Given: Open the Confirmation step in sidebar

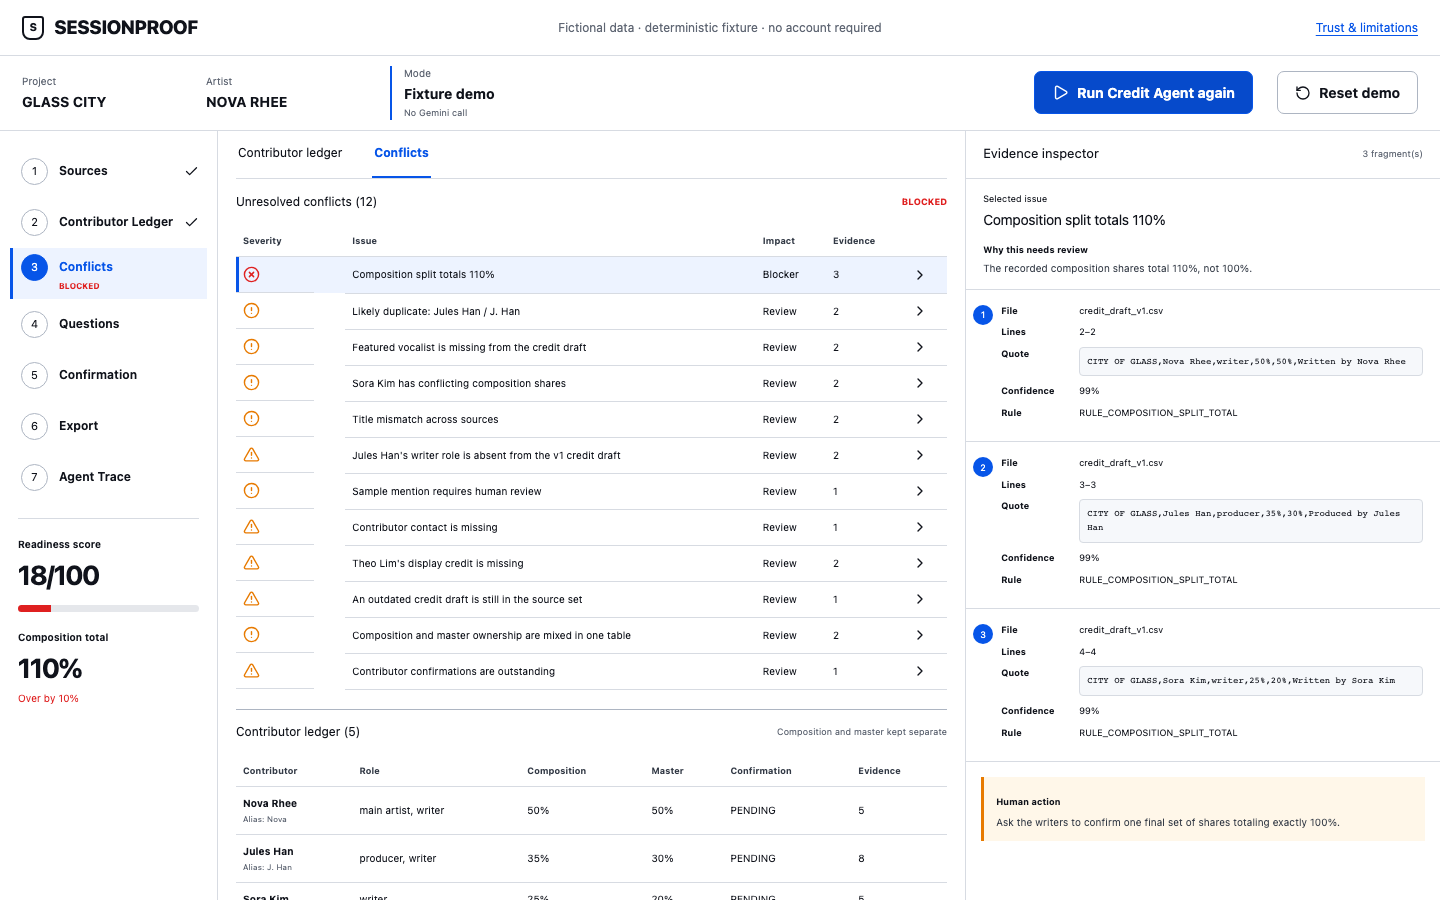Looking at the screenshot, I should pos(109,375).
